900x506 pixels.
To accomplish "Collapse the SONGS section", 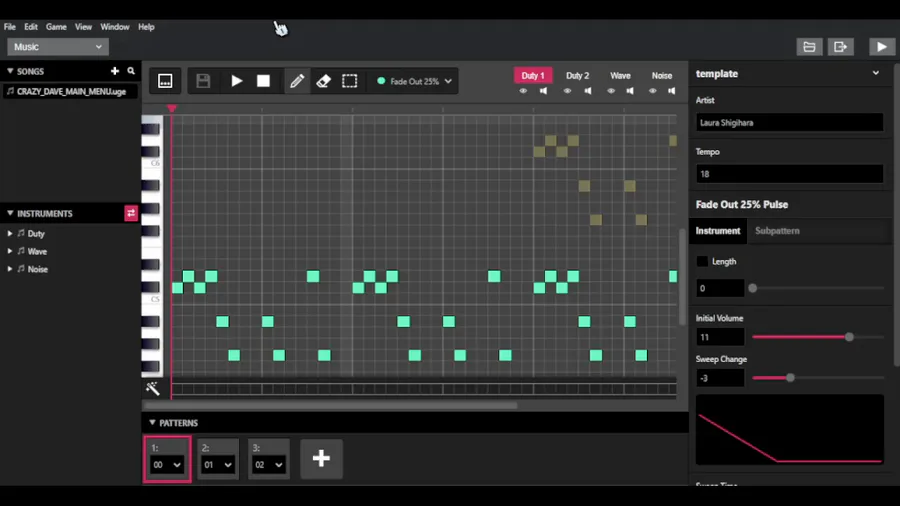I will coord(10,71).
